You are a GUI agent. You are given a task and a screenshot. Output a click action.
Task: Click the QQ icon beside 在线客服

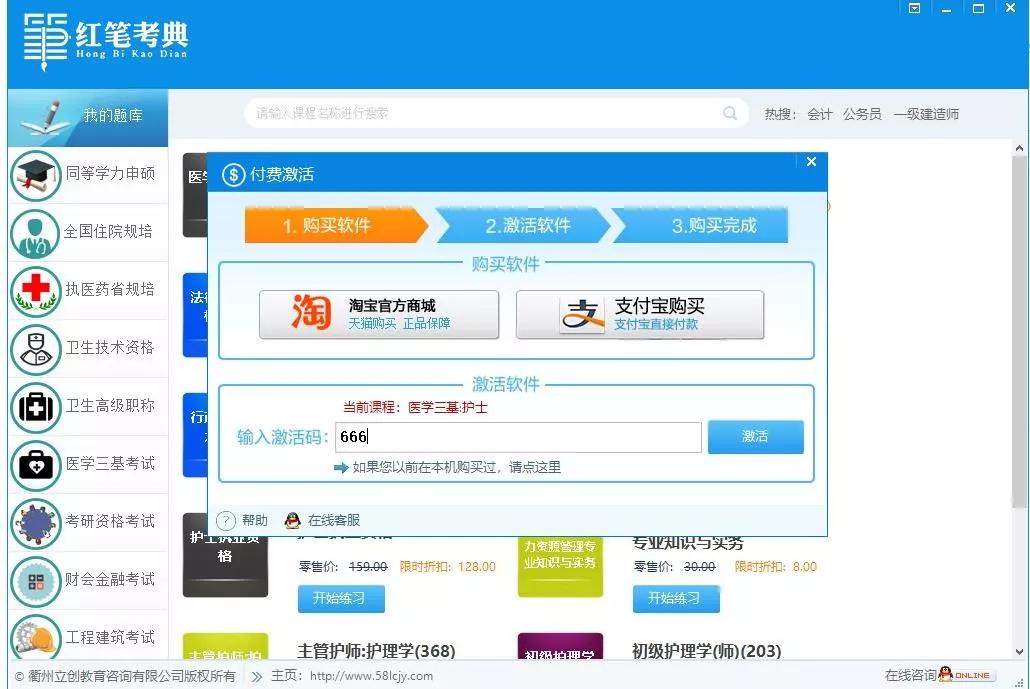click(x=291, y=519)
